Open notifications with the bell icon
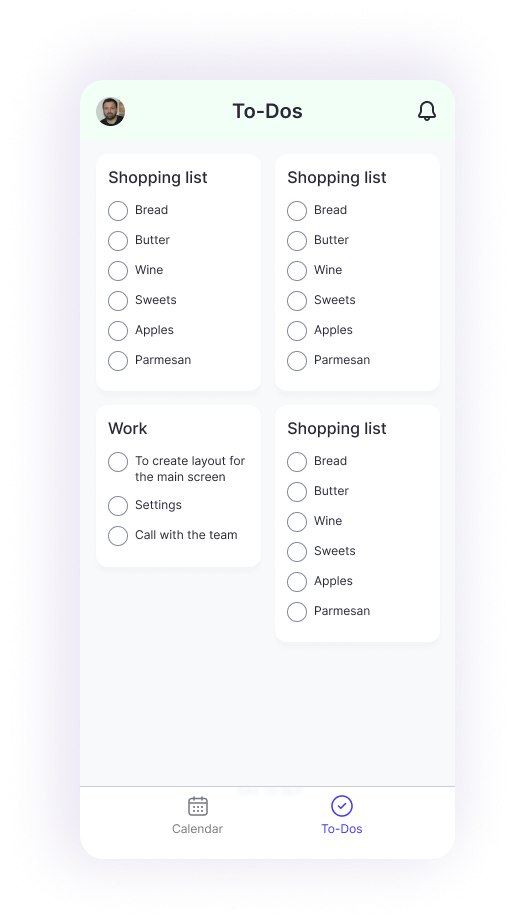 tap(427, 111)
